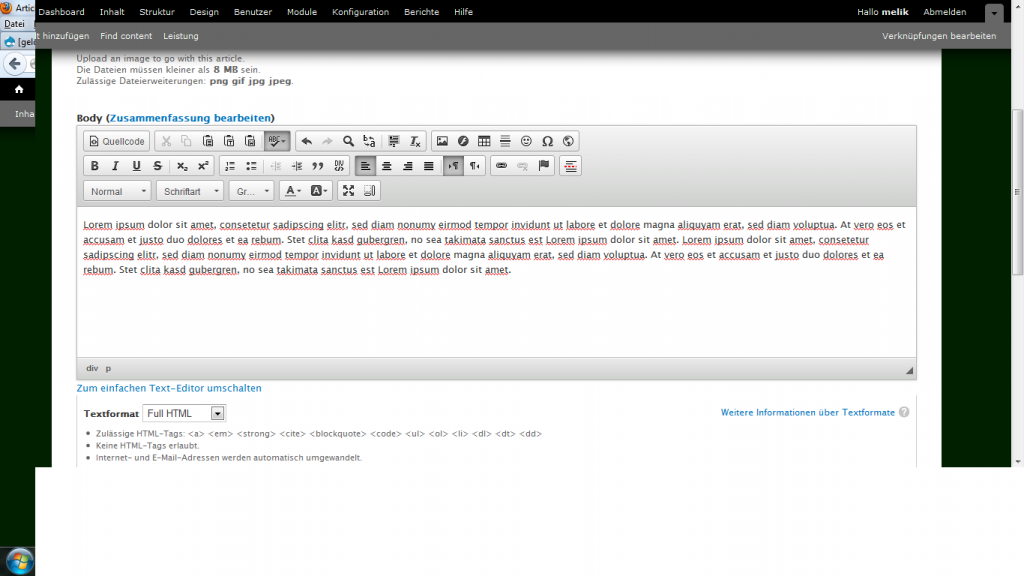Insert a smiley emoticon

tap(526, 142)
